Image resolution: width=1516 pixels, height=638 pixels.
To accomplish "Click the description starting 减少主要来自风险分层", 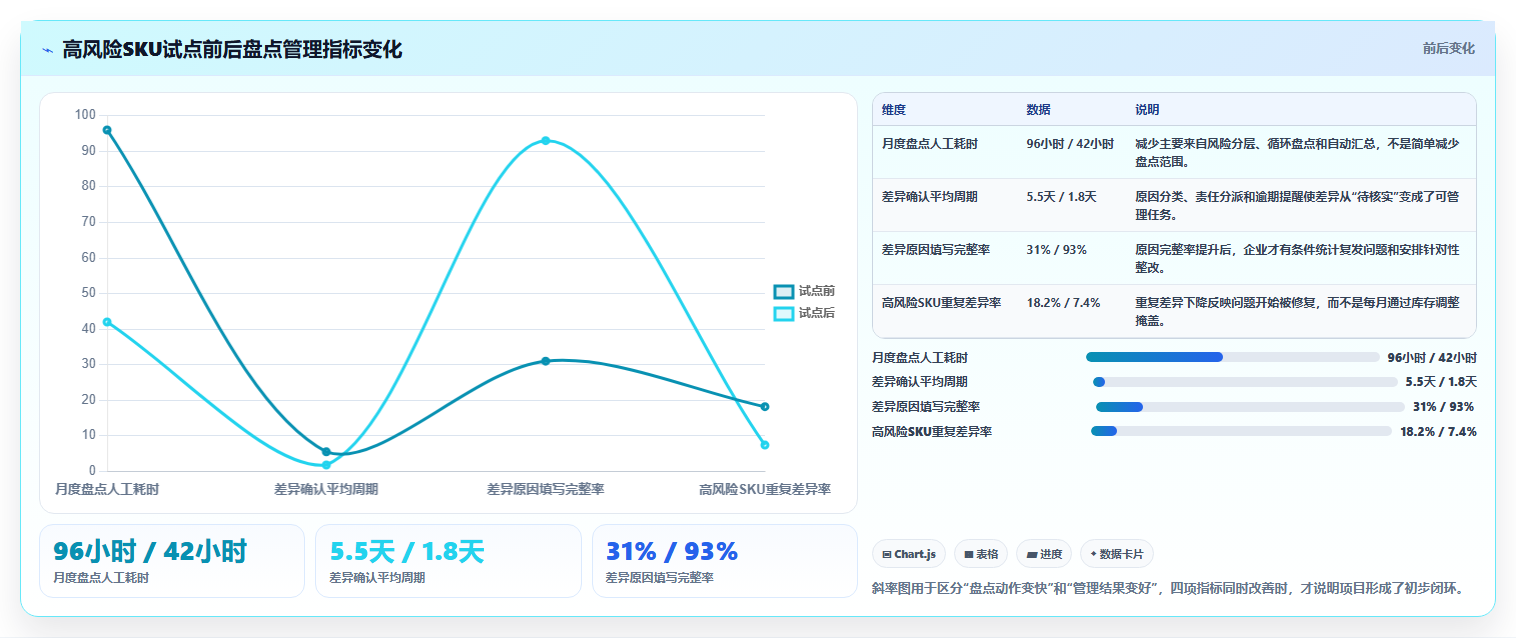I will [x=1297, y=153].
